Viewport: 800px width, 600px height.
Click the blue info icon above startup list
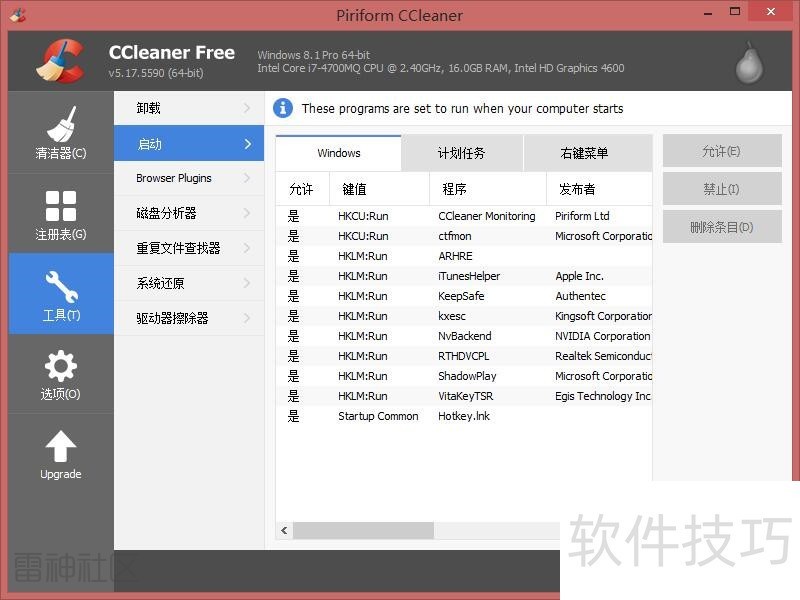283,108
